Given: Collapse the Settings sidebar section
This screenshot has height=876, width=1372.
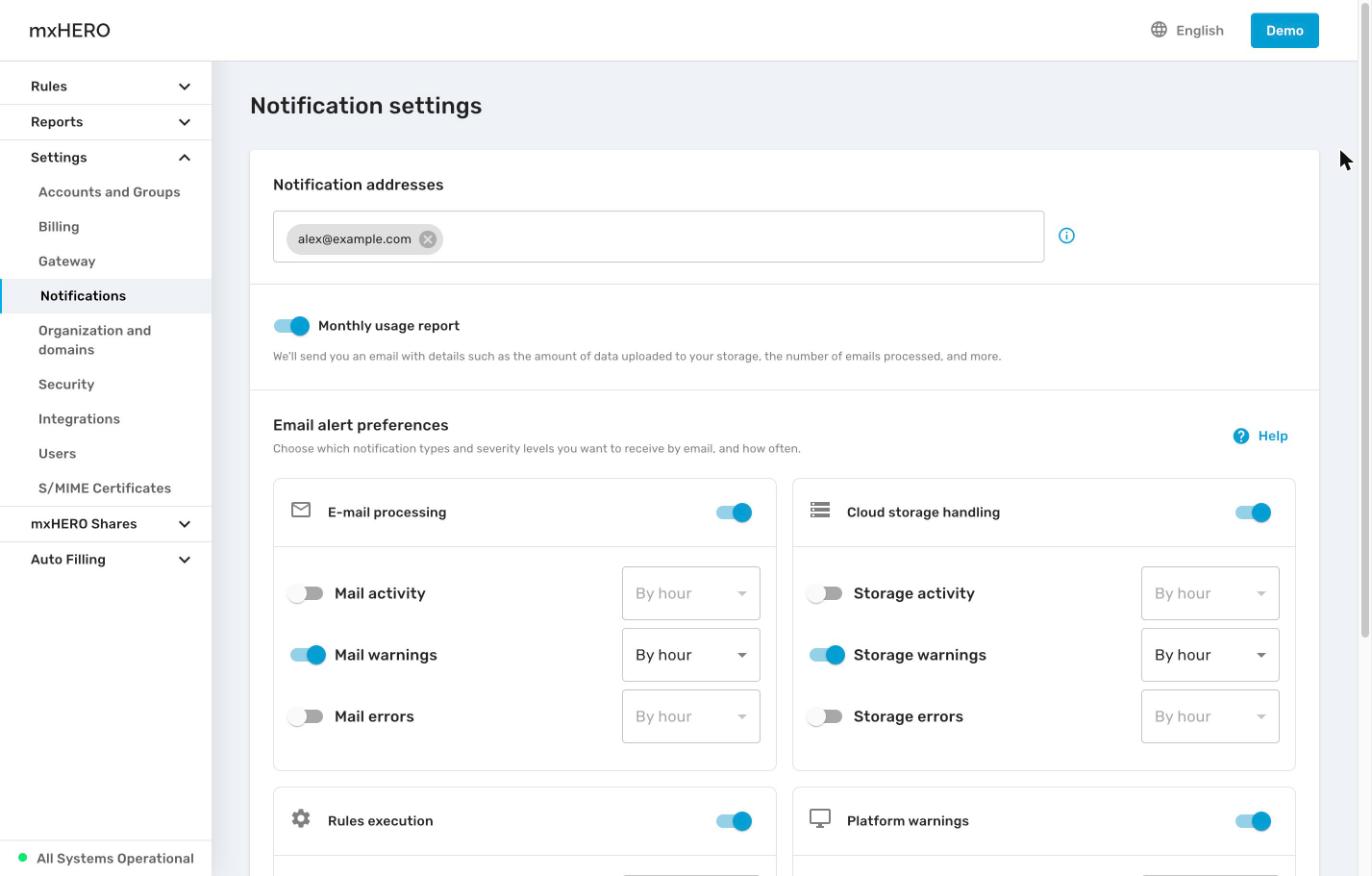Looking at the screenshot, I should pos(106,157).
